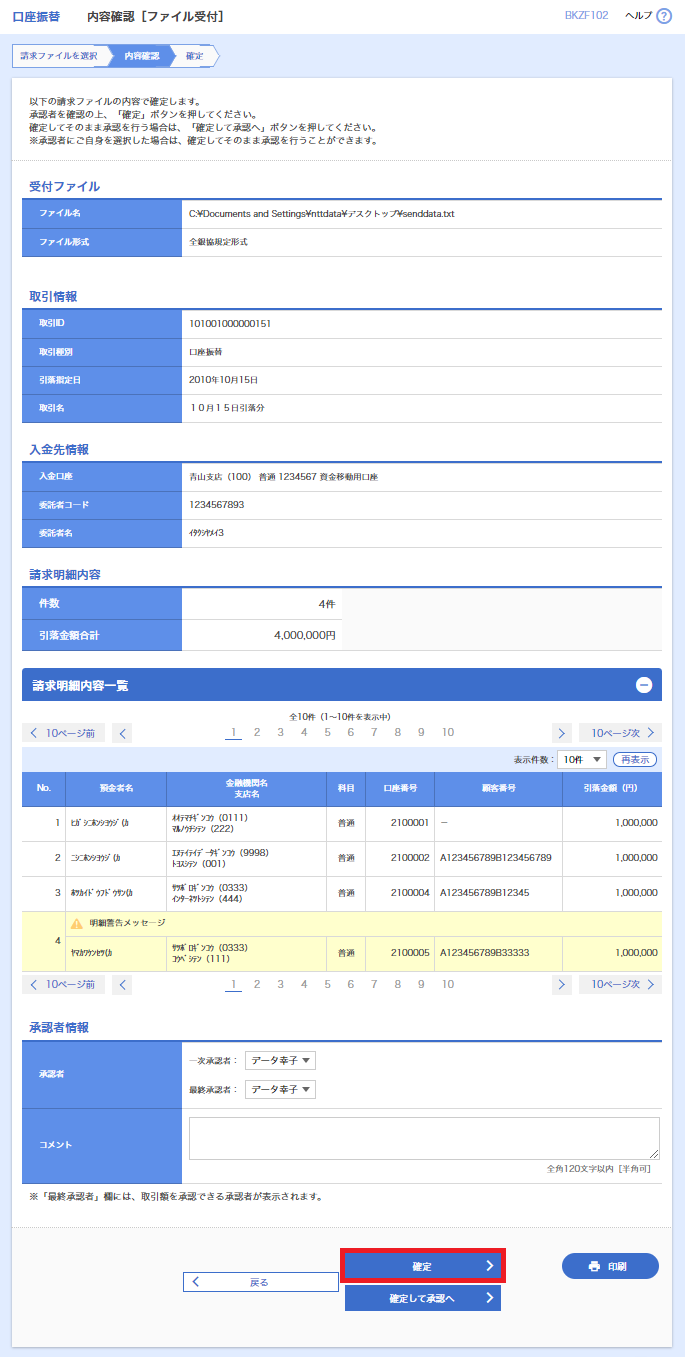Click the 引落金額（円） column header

[x=612, y=788]
